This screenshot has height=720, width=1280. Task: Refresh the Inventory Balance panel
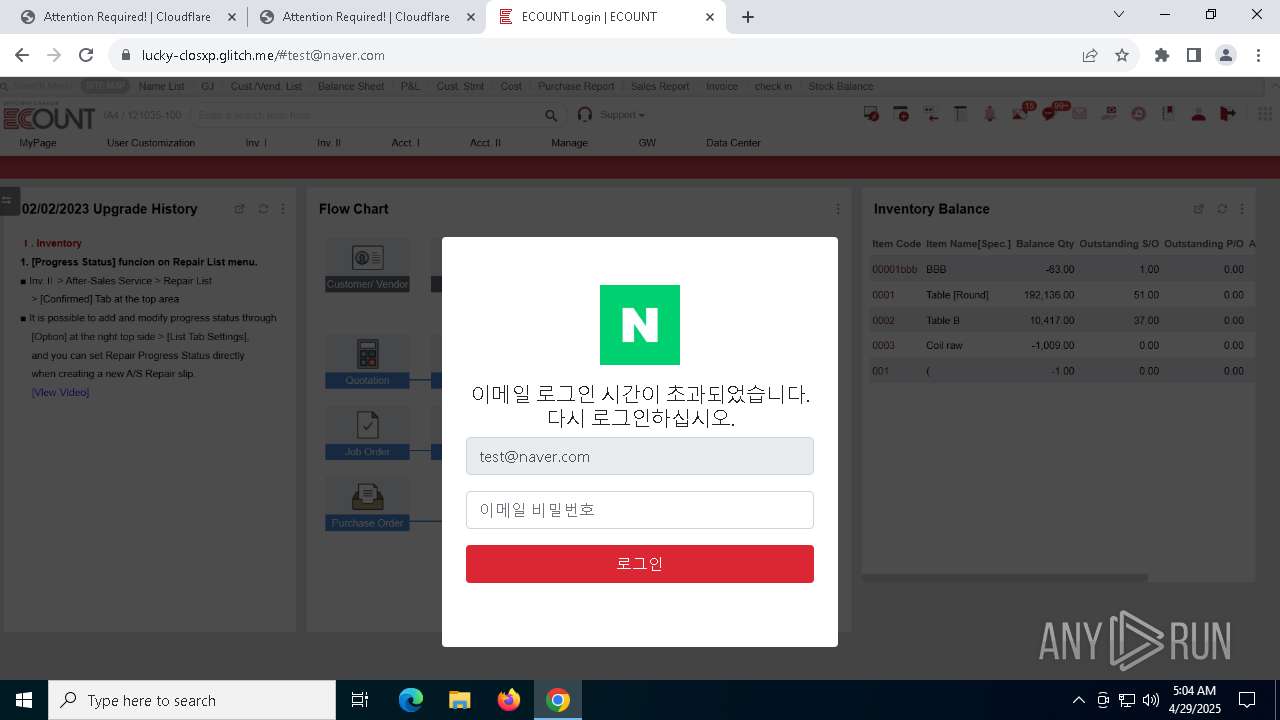coord(1222,209)
